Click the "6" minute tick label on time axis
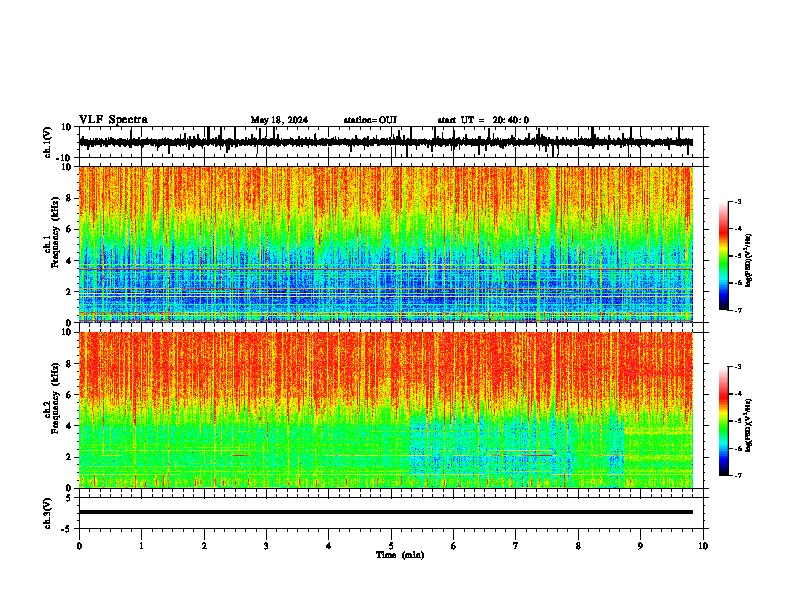The width and height of the screenshot is (792, 612). pos(454,546)
